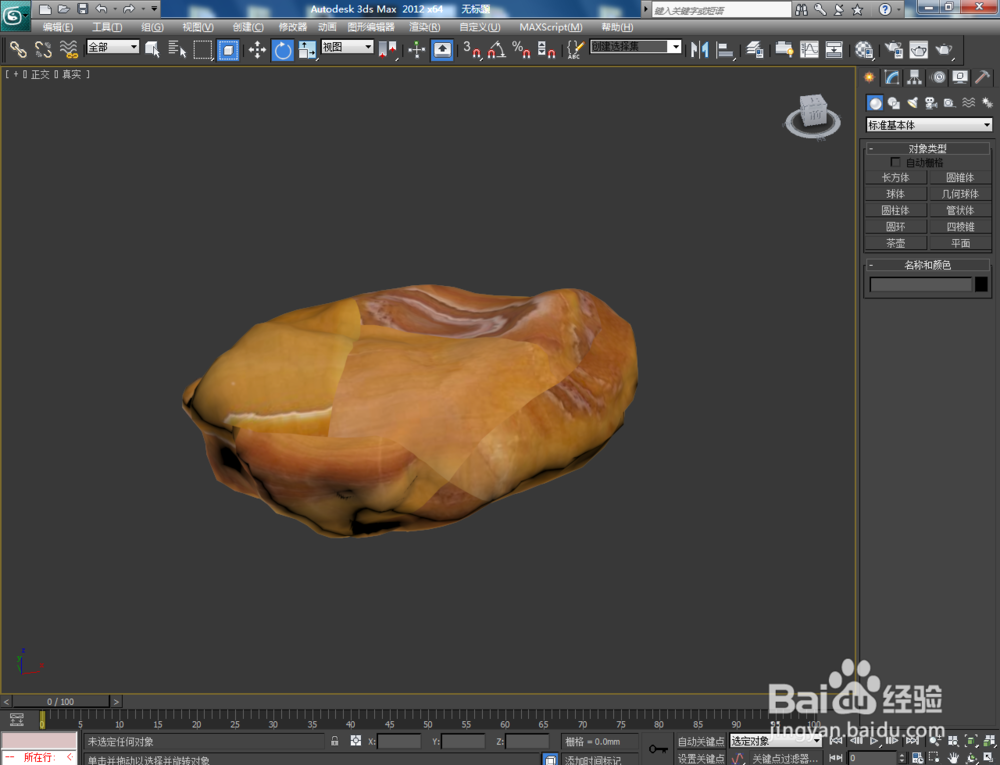Choose the Use Pivot Point Center button
The height and width of the screenshot is (765, 1000).
[x=388, y=50]
